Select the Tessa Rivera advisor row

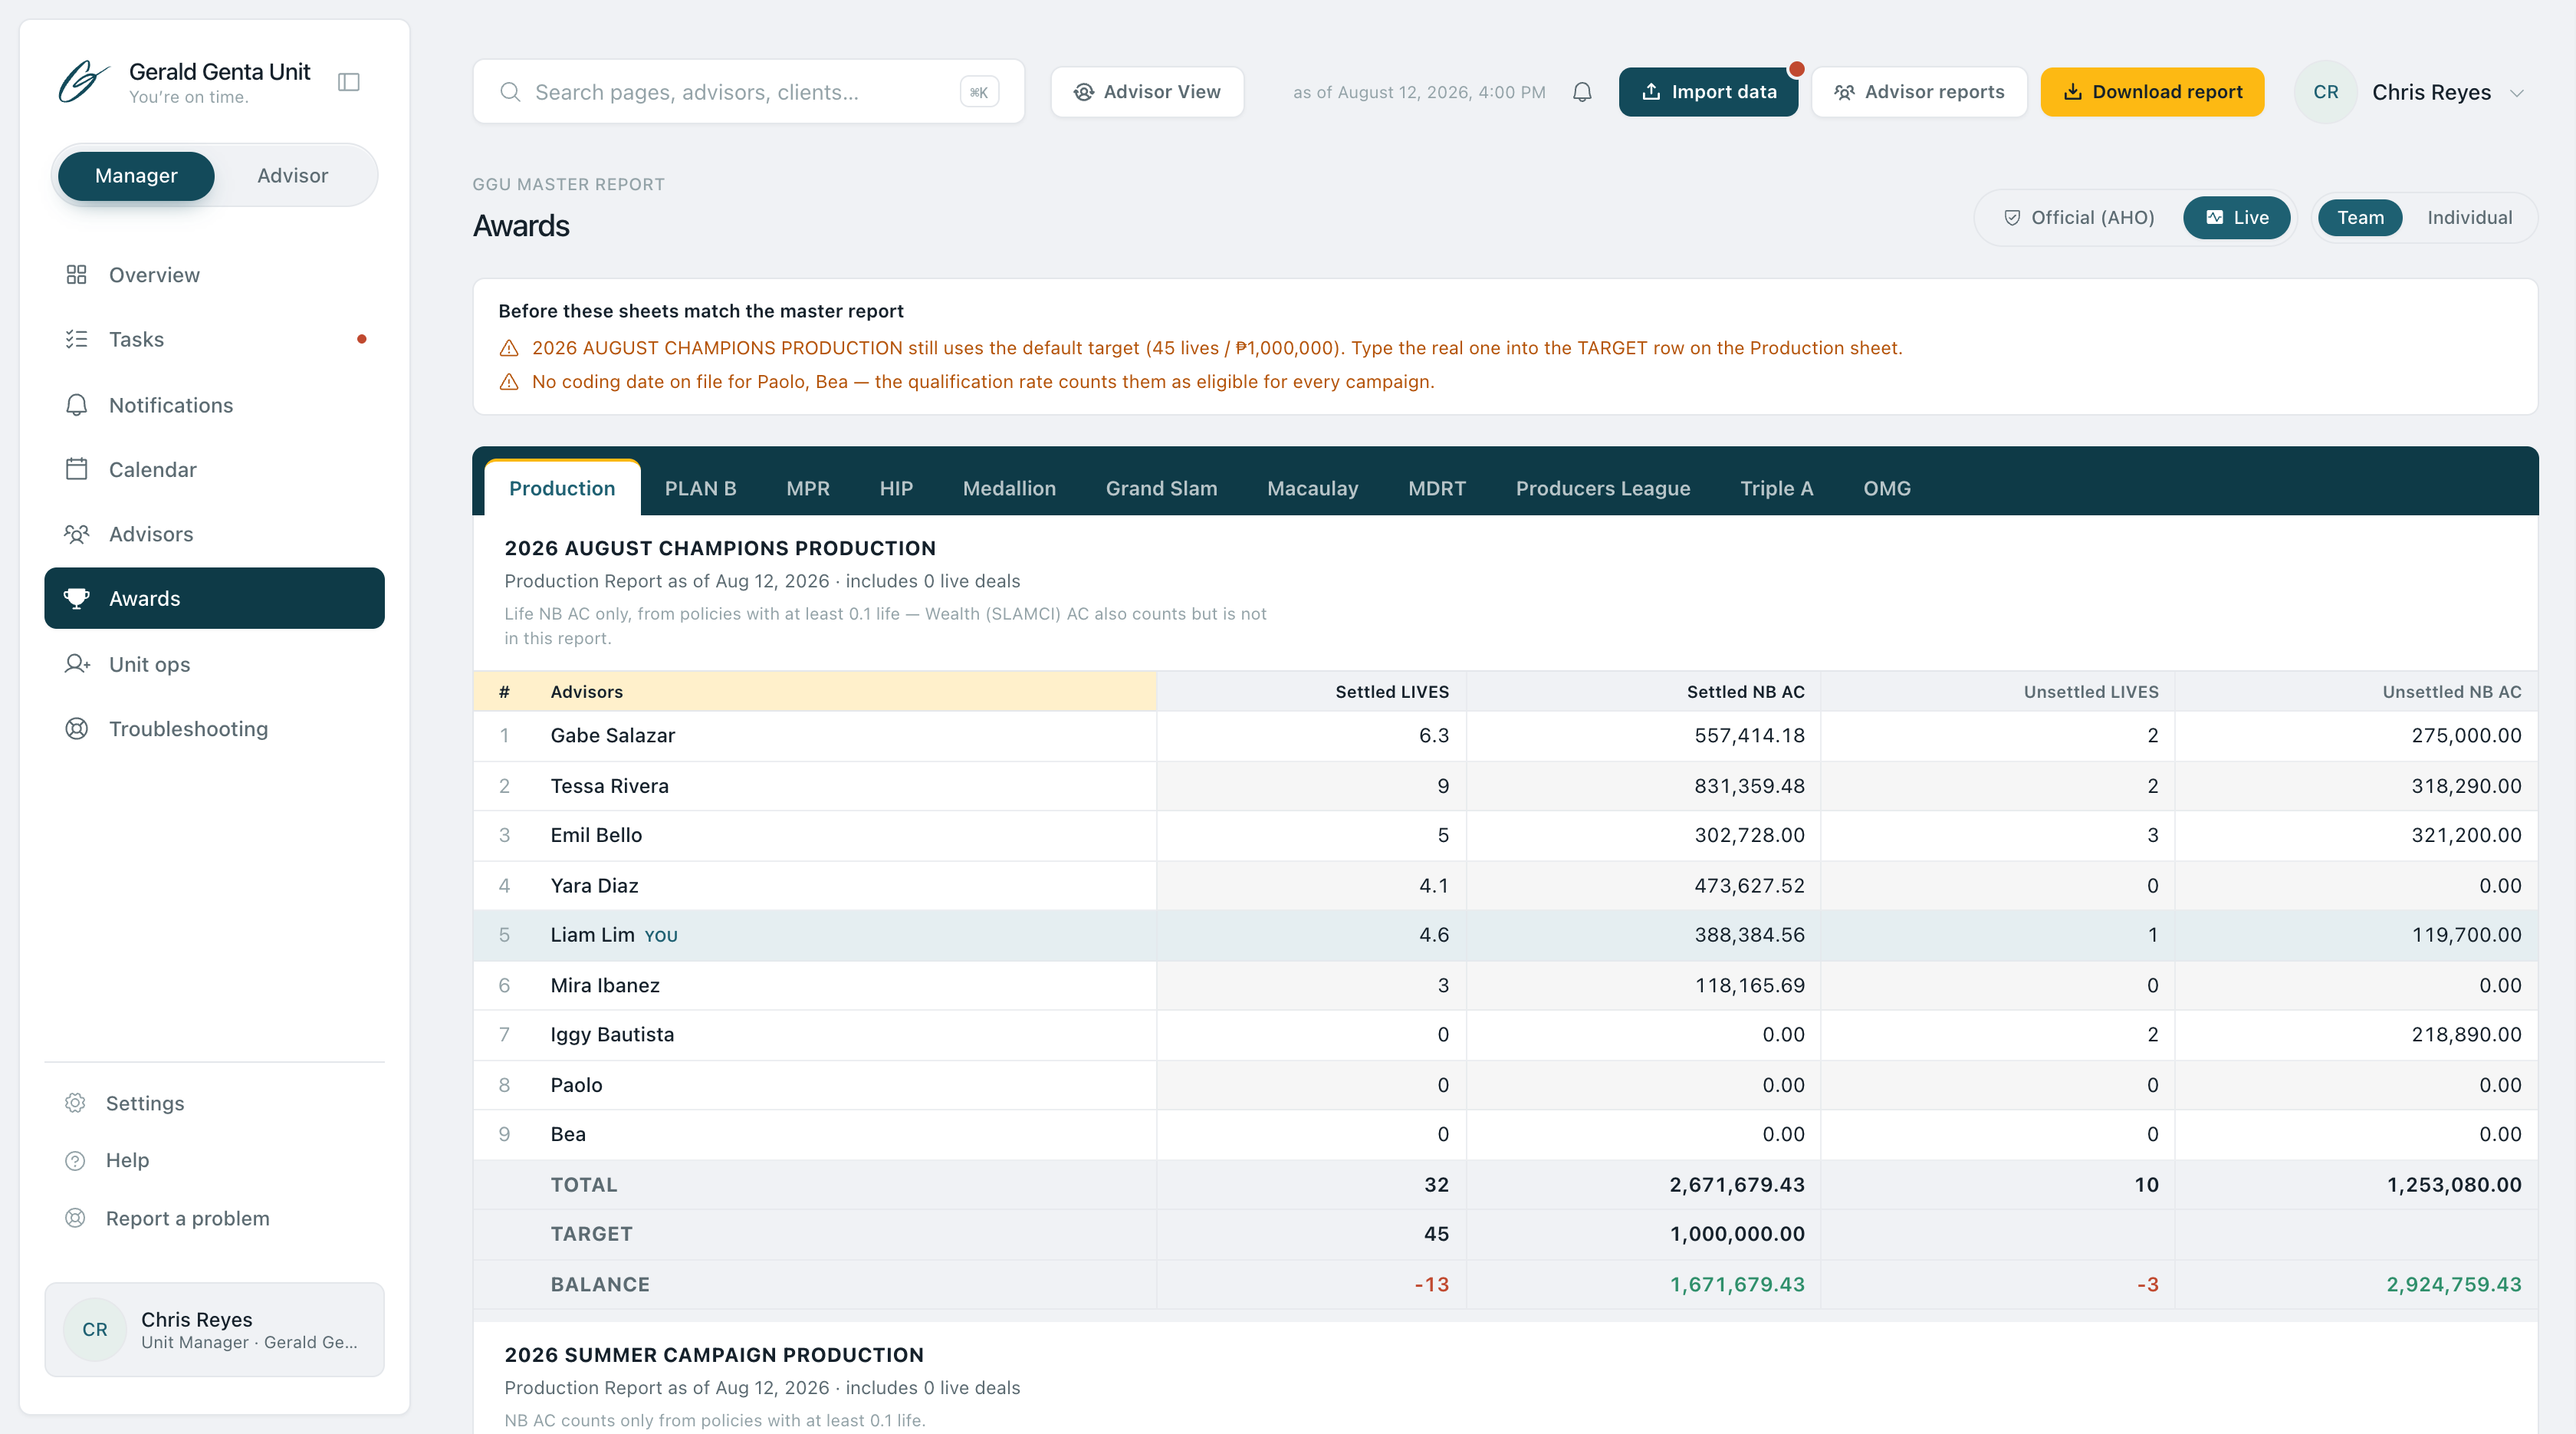(x=1505, y=786)
